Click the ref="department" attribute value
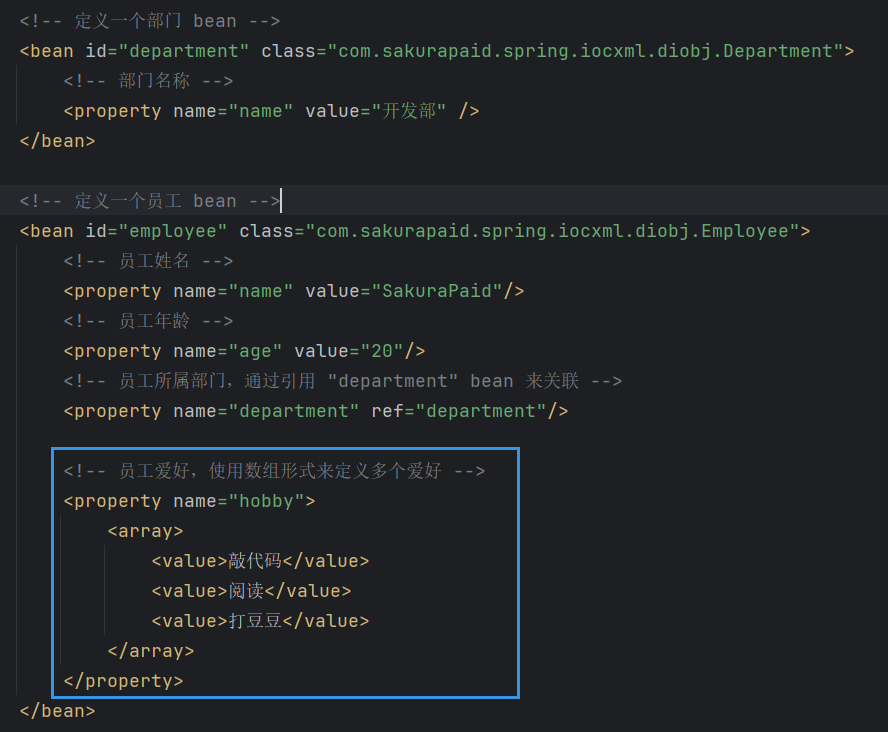 click(481, 411)
